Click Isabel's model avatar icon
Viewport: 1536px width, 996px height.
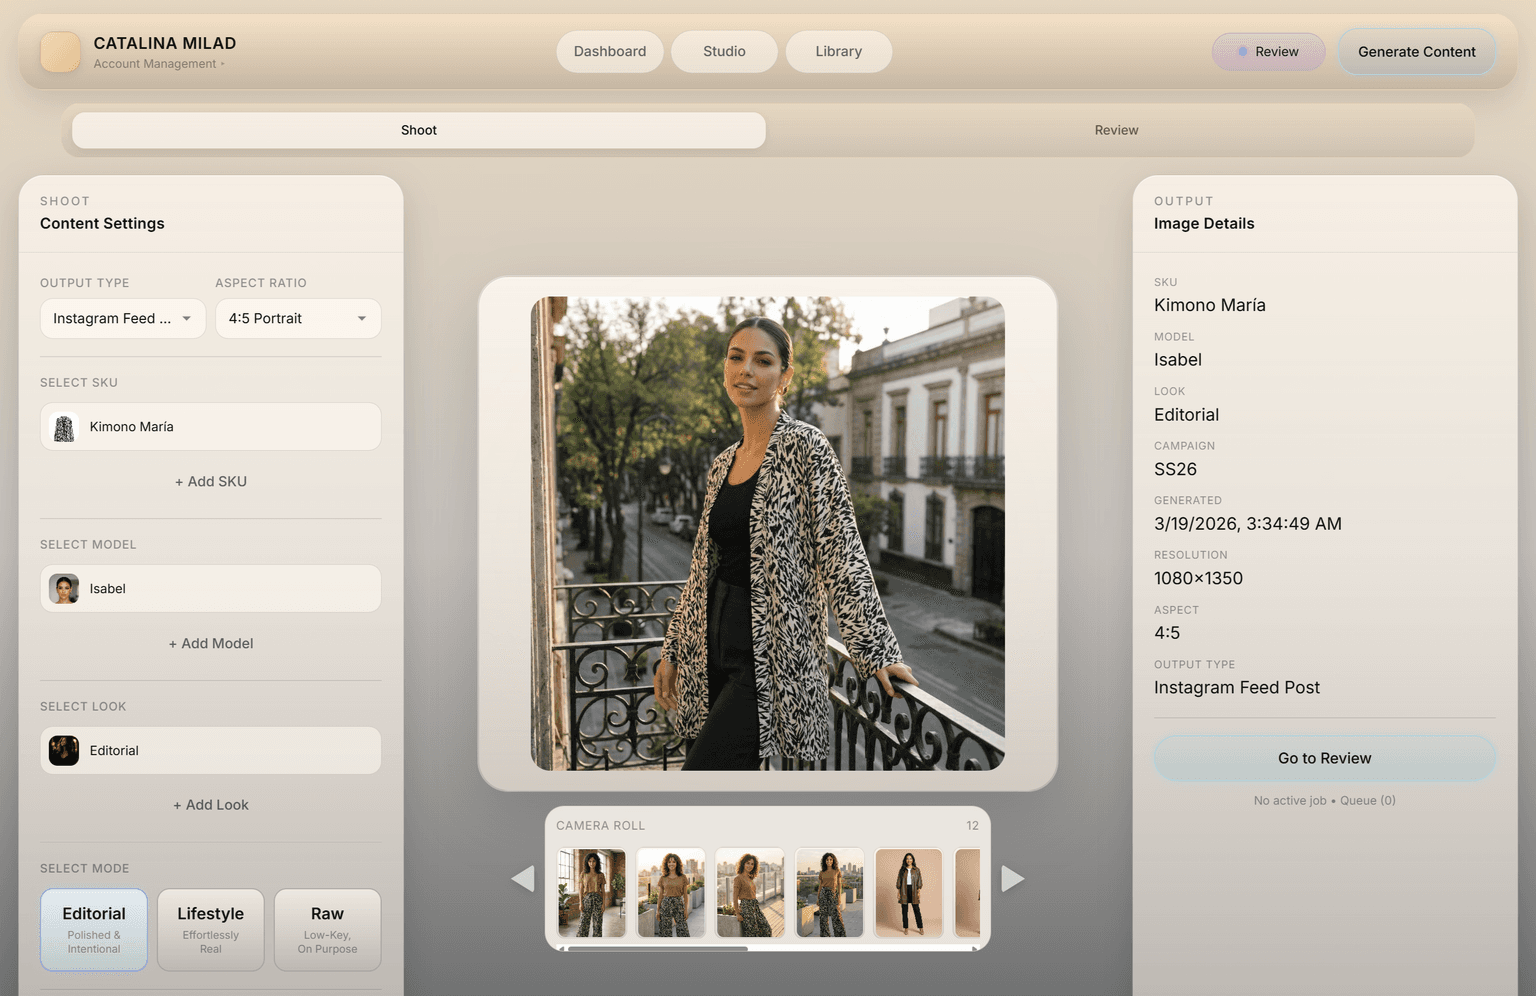click(63, 588)
